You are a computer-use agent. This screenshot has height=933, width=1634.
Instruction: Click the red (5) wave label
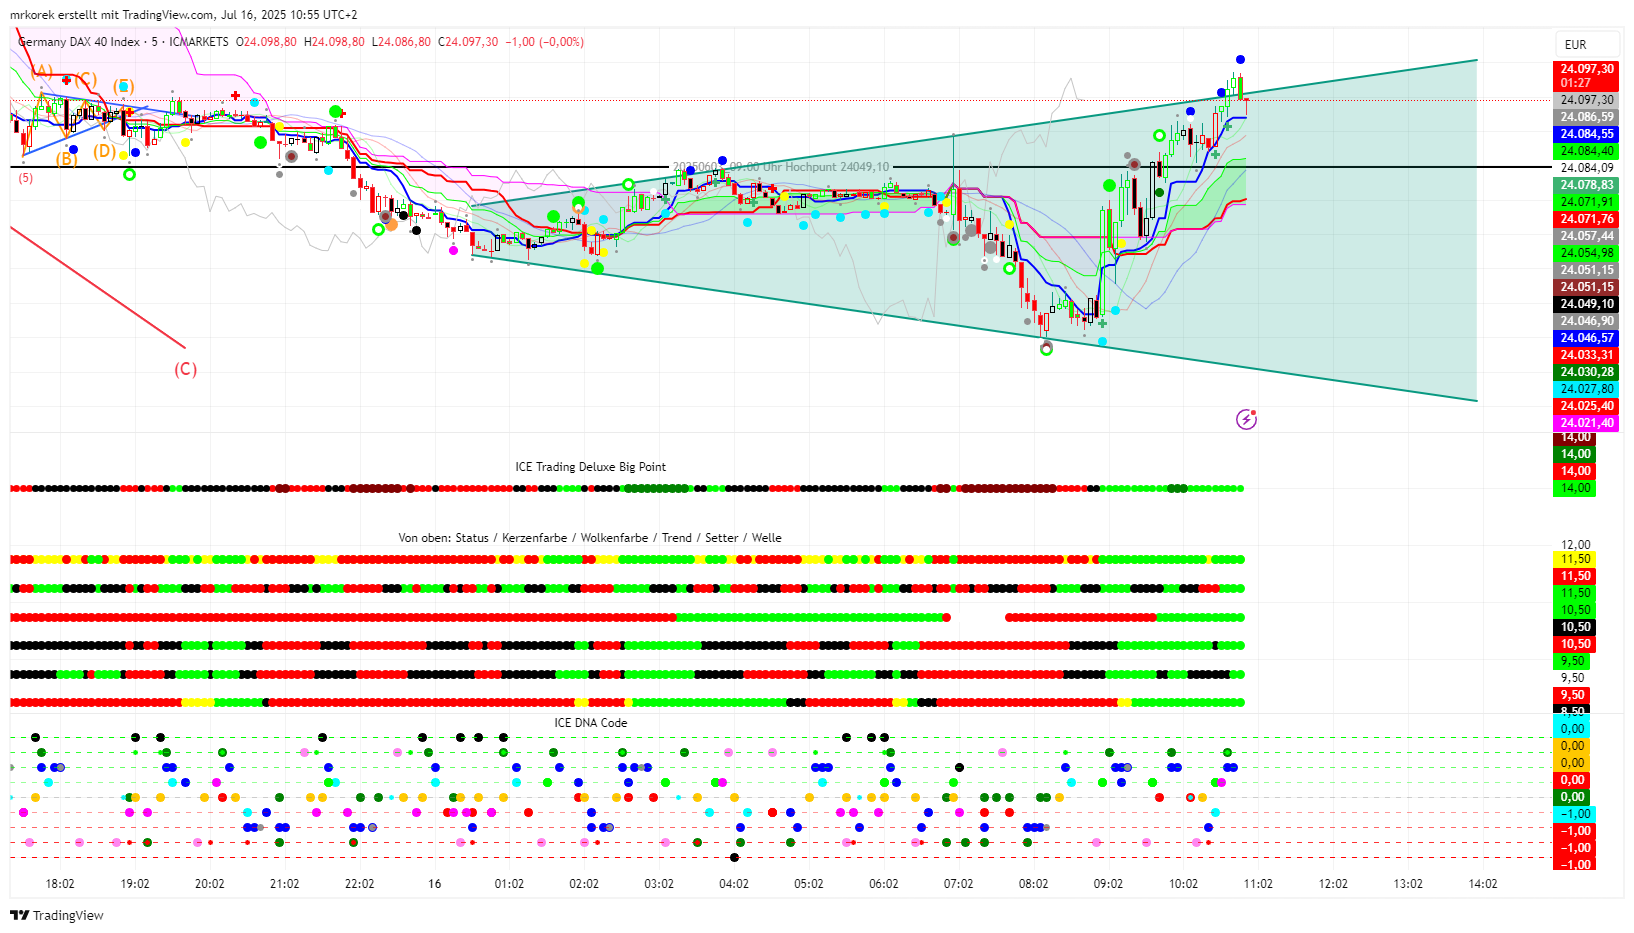25,178
